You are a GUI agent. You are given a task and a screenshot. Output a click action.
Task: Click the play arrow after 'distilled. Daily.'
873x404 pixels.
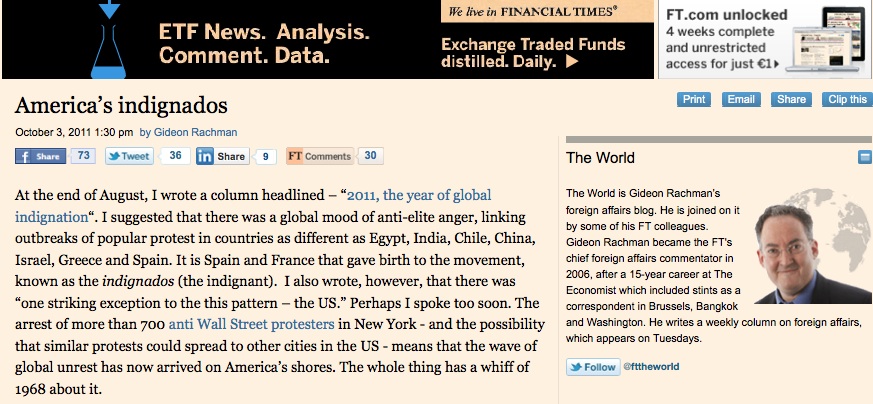click(x=572, y=61)
